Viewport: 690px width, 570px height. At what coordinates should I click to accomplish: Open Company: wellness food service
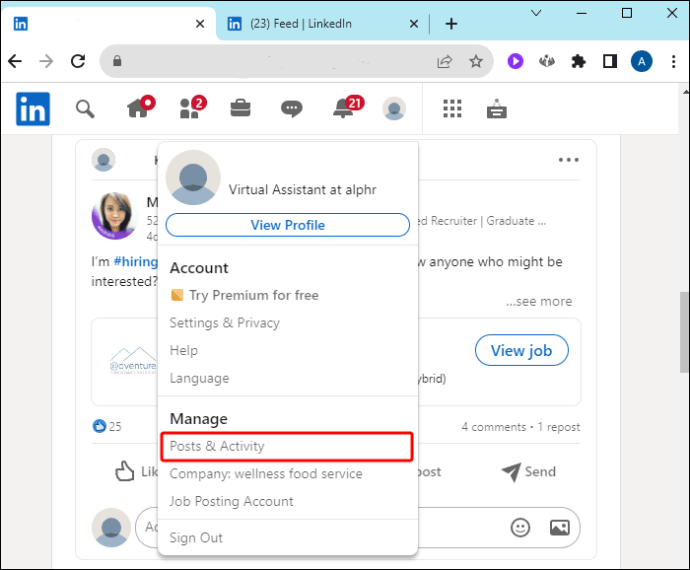pos(266,474)
